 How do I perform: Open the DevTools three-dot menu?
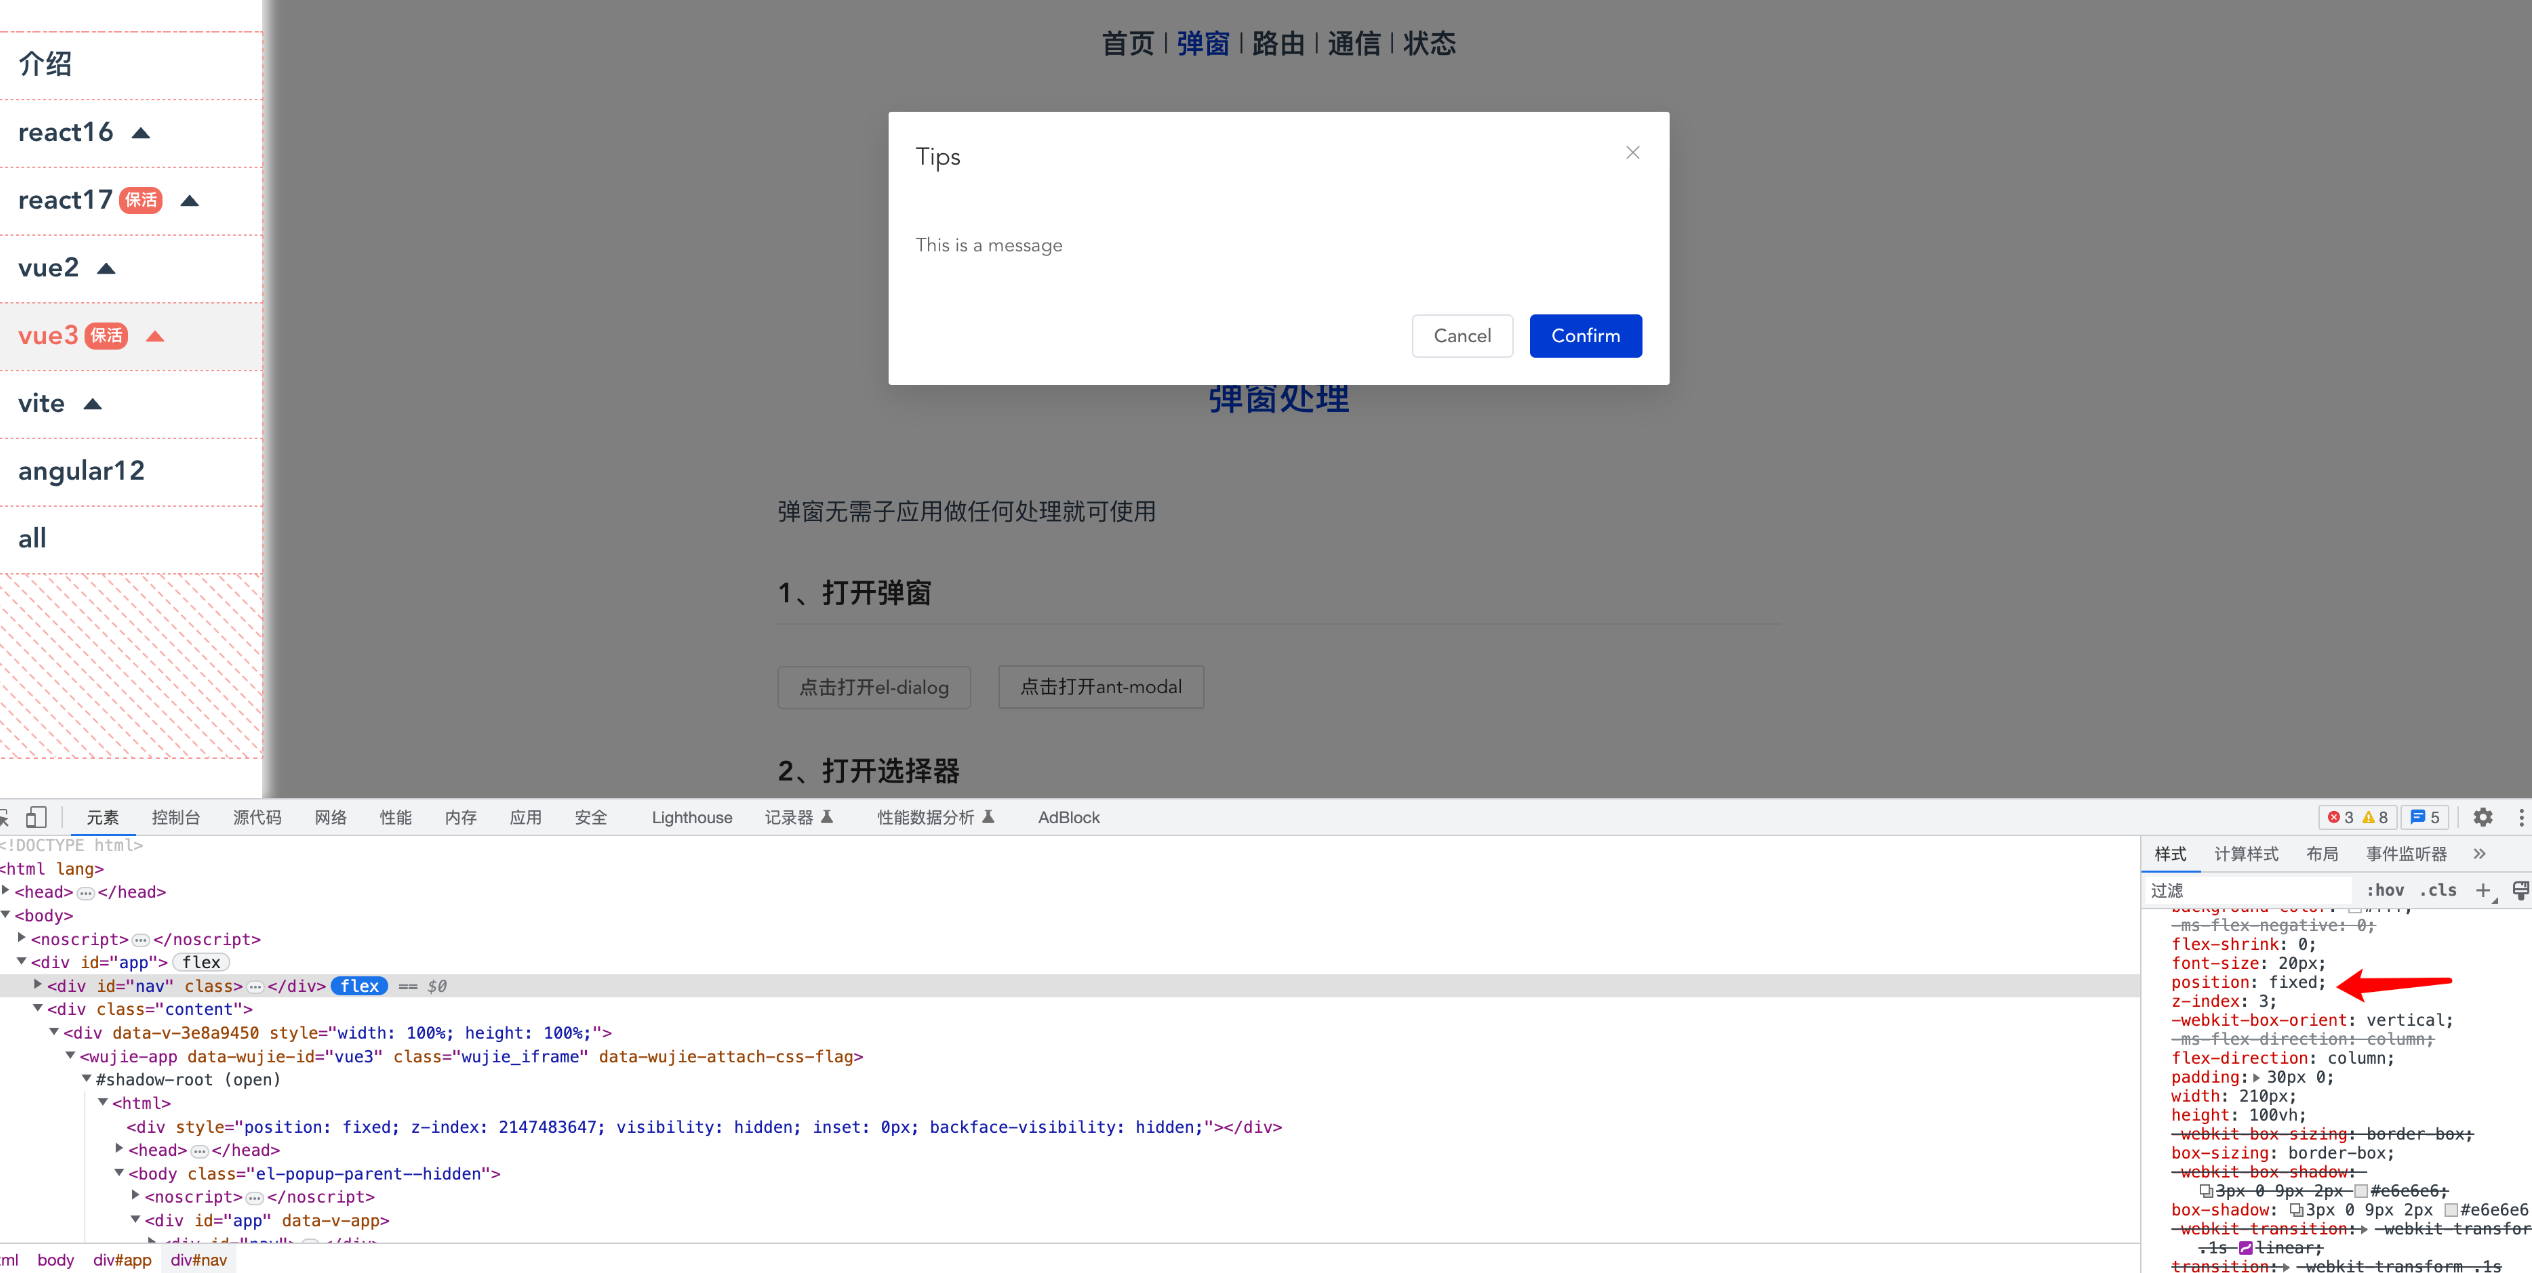[x=2522, y=817]
